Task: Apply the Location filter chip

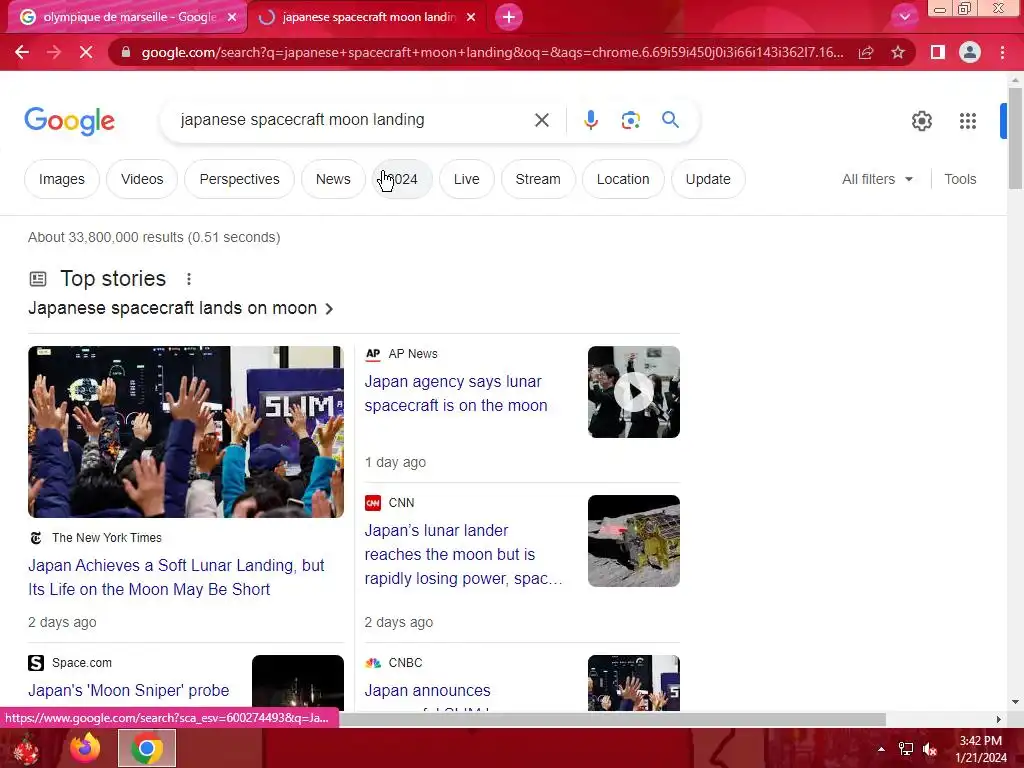Action: tap(622, 179)
